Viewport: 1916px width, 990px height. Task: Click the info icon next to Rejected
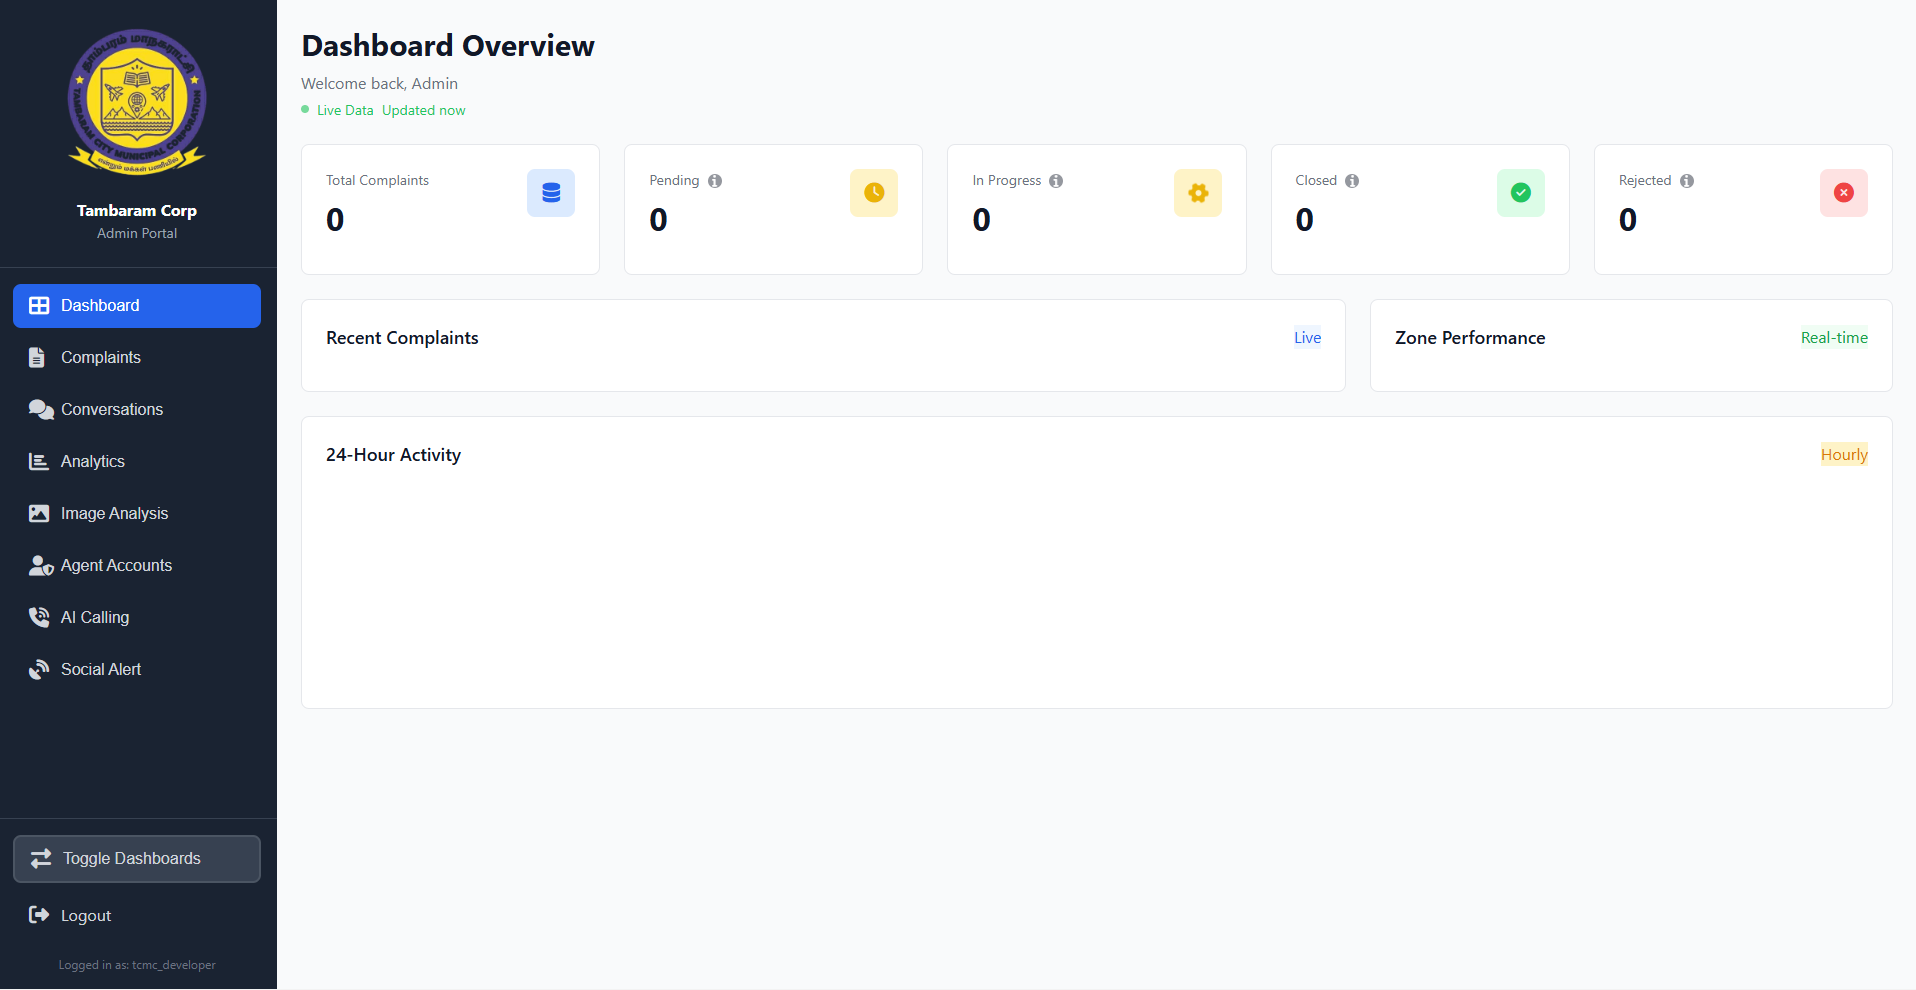coord(1687,181)
